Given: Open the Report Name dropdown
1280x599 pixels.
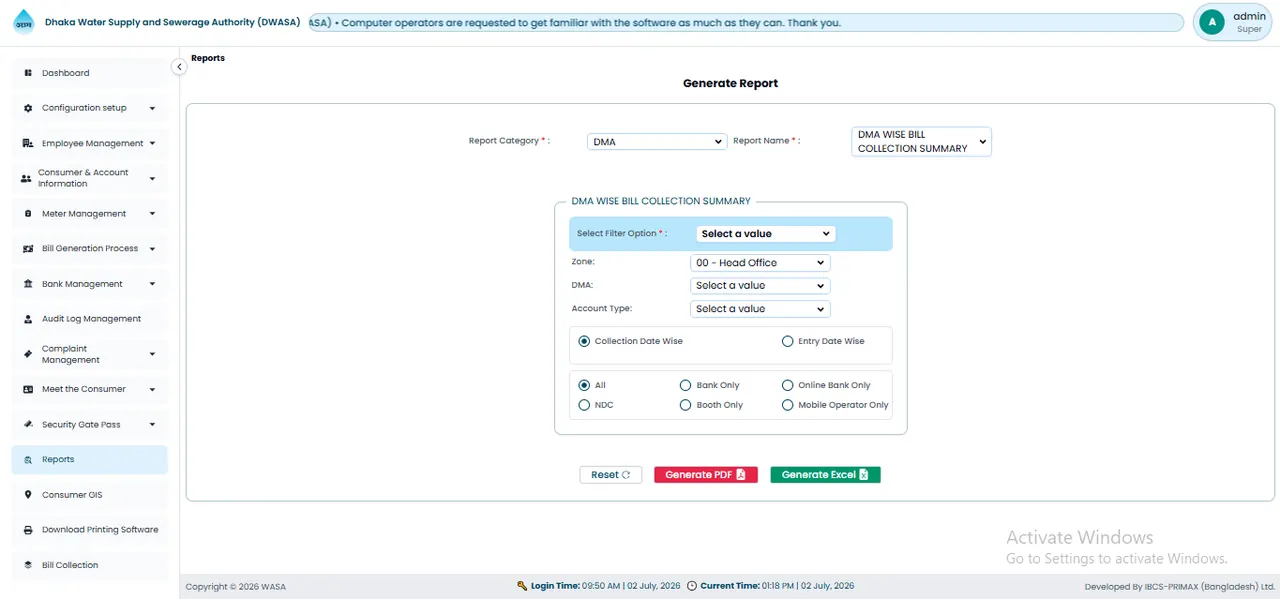Looking at the screenshot, I should 921,141.
